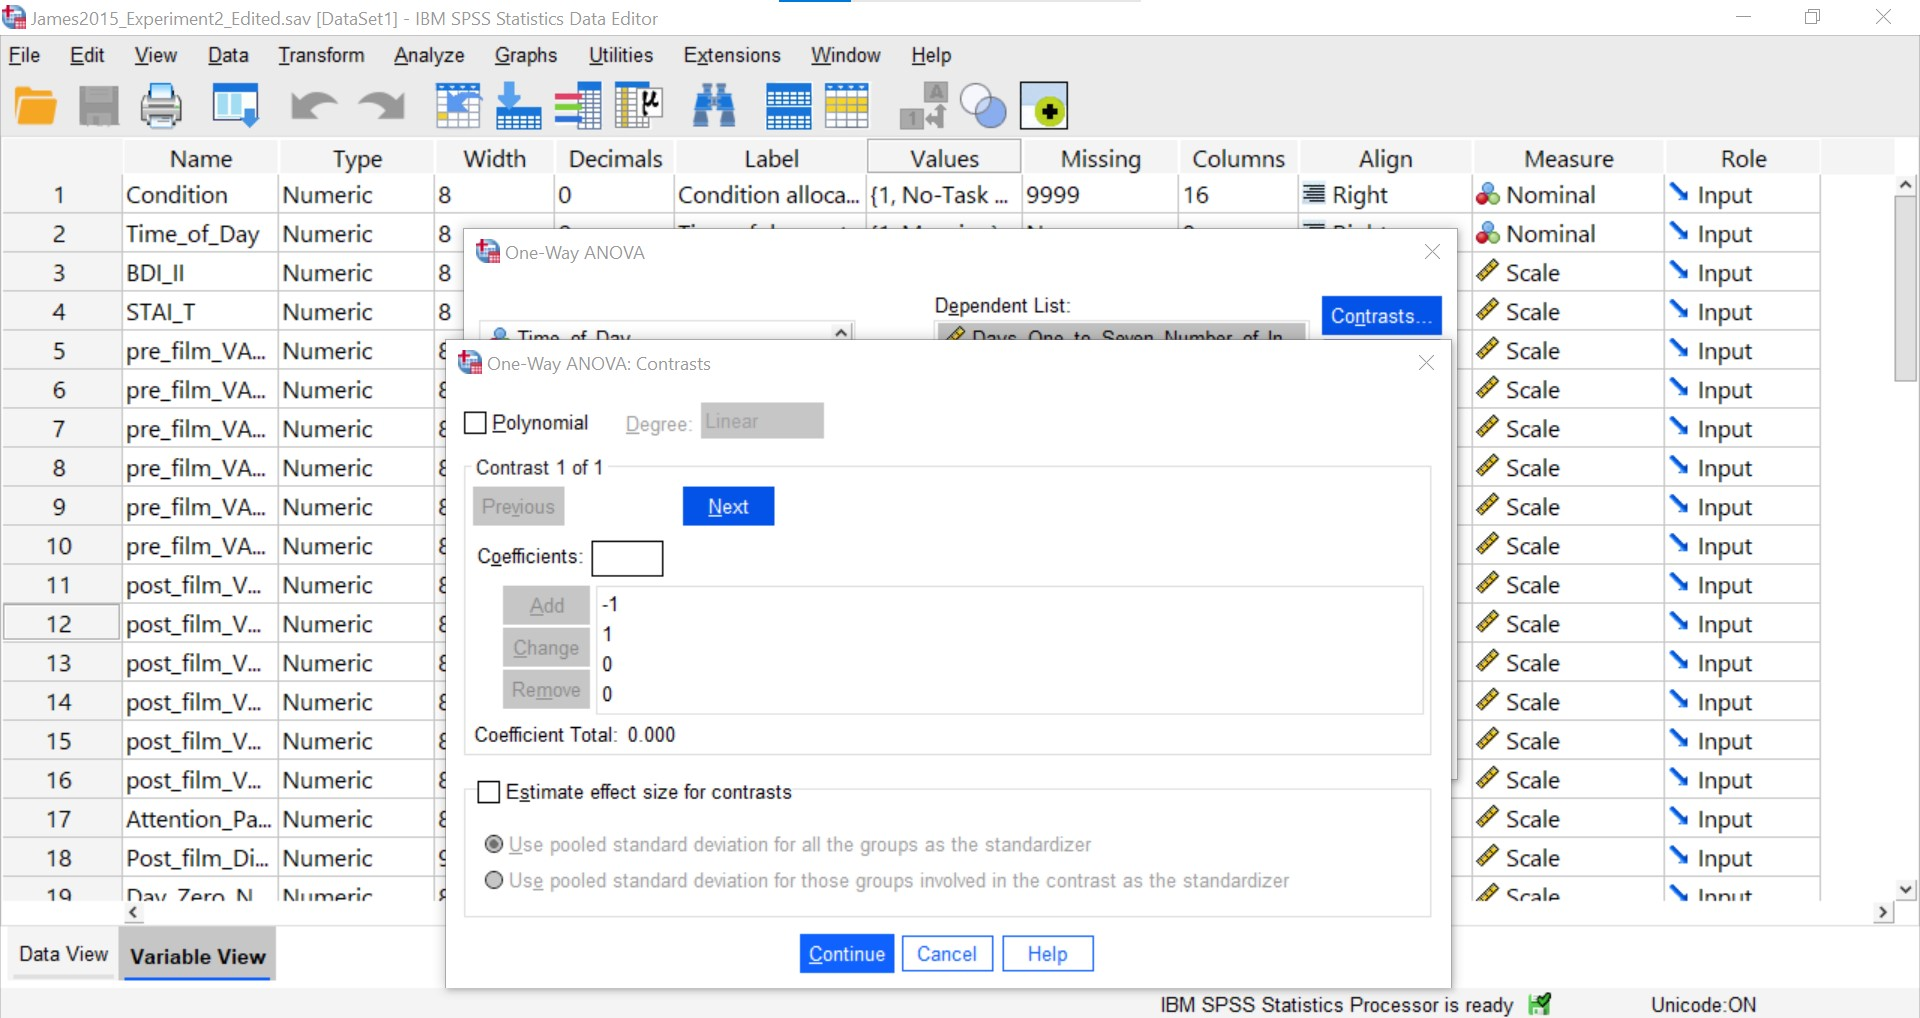Click the vertical scrollbar down arrow
This screenshot has width=1920, height=1018.
coord(1905,888)
